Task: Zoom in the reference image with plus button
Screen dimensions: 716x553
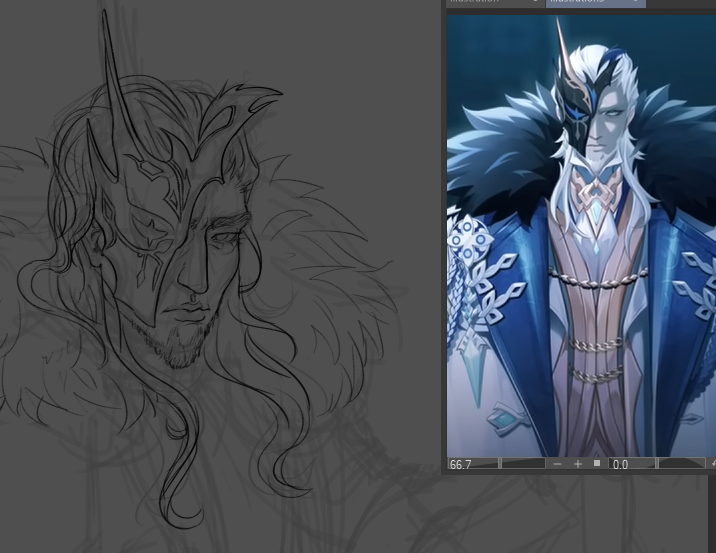Action: [x=578, y=464]
